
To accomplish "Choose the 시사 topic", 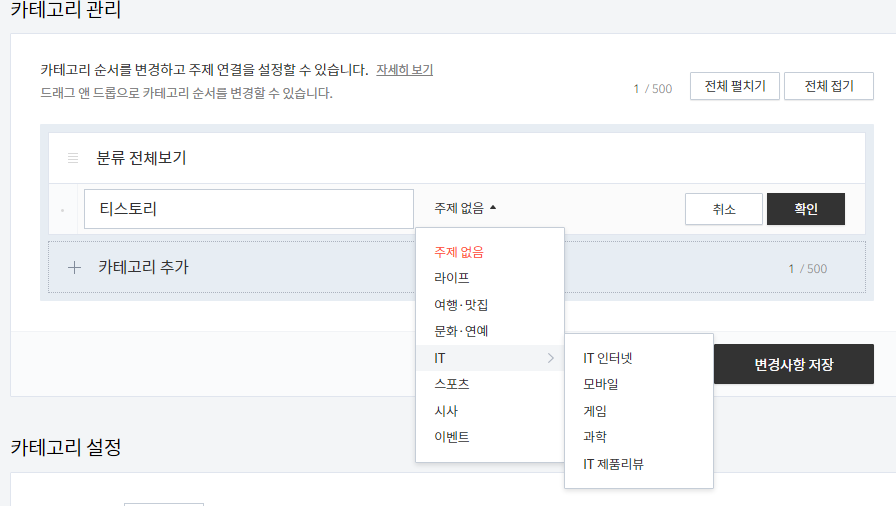I will tap(446, 411).
